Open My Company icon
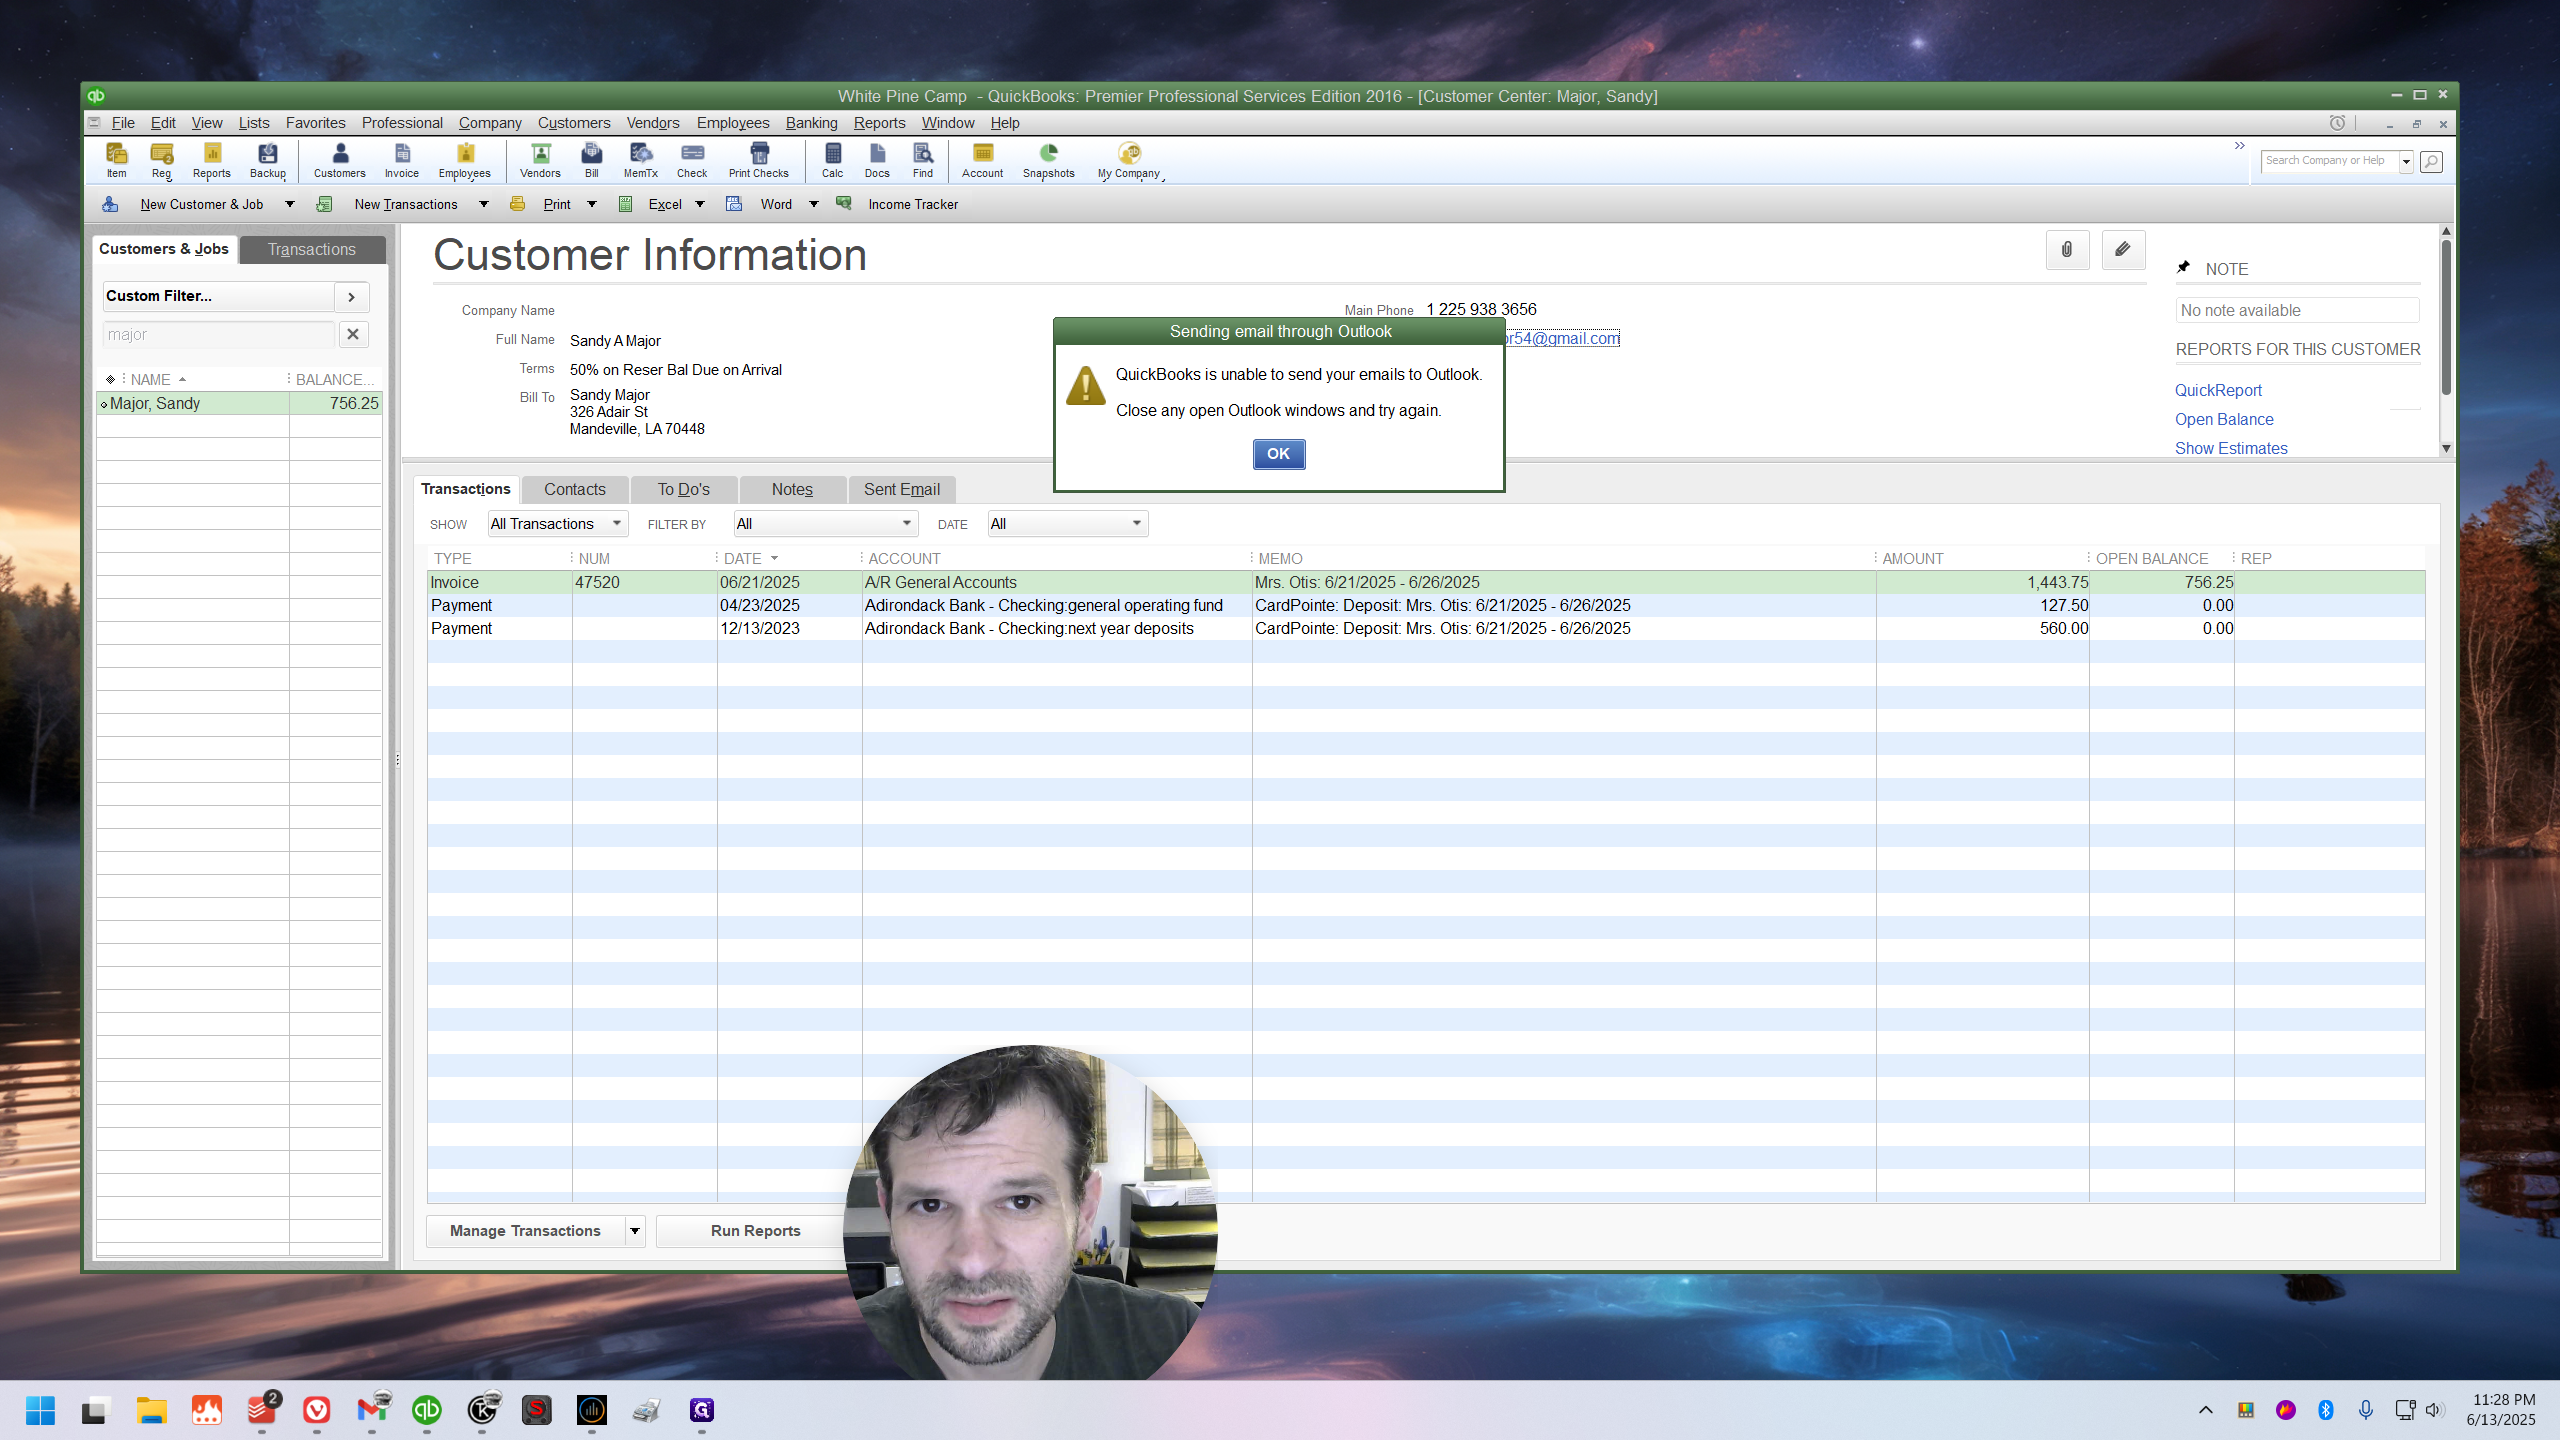The image size is (2560, 1440). 1129,160
